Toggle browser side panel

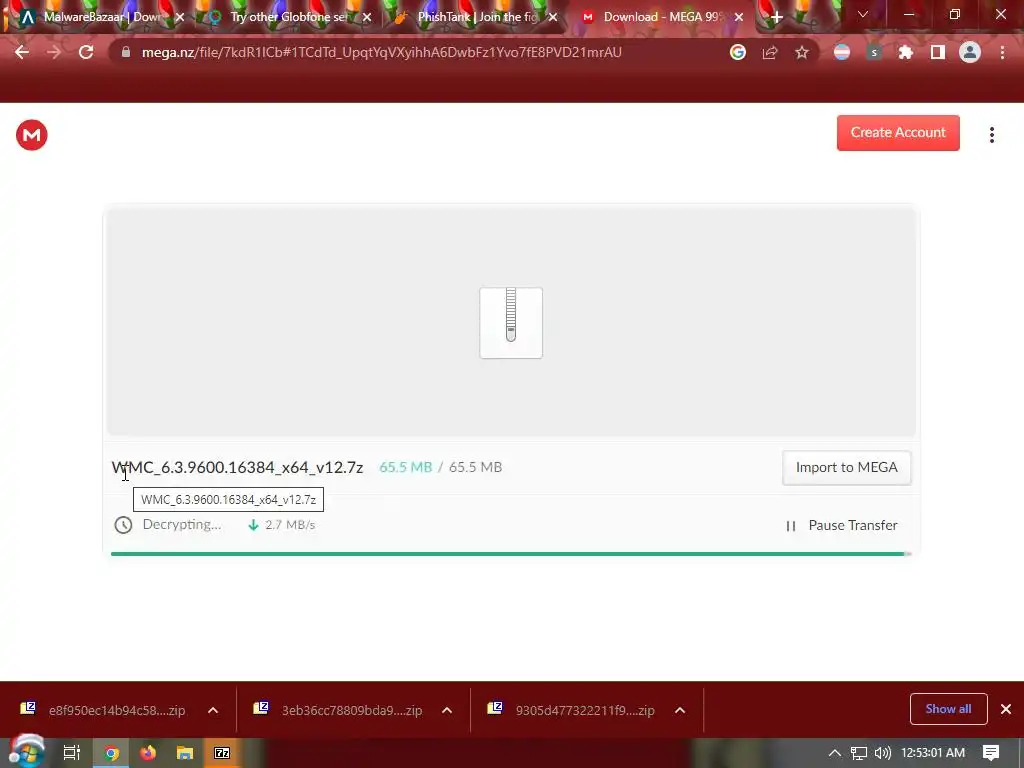coord(938,52)
